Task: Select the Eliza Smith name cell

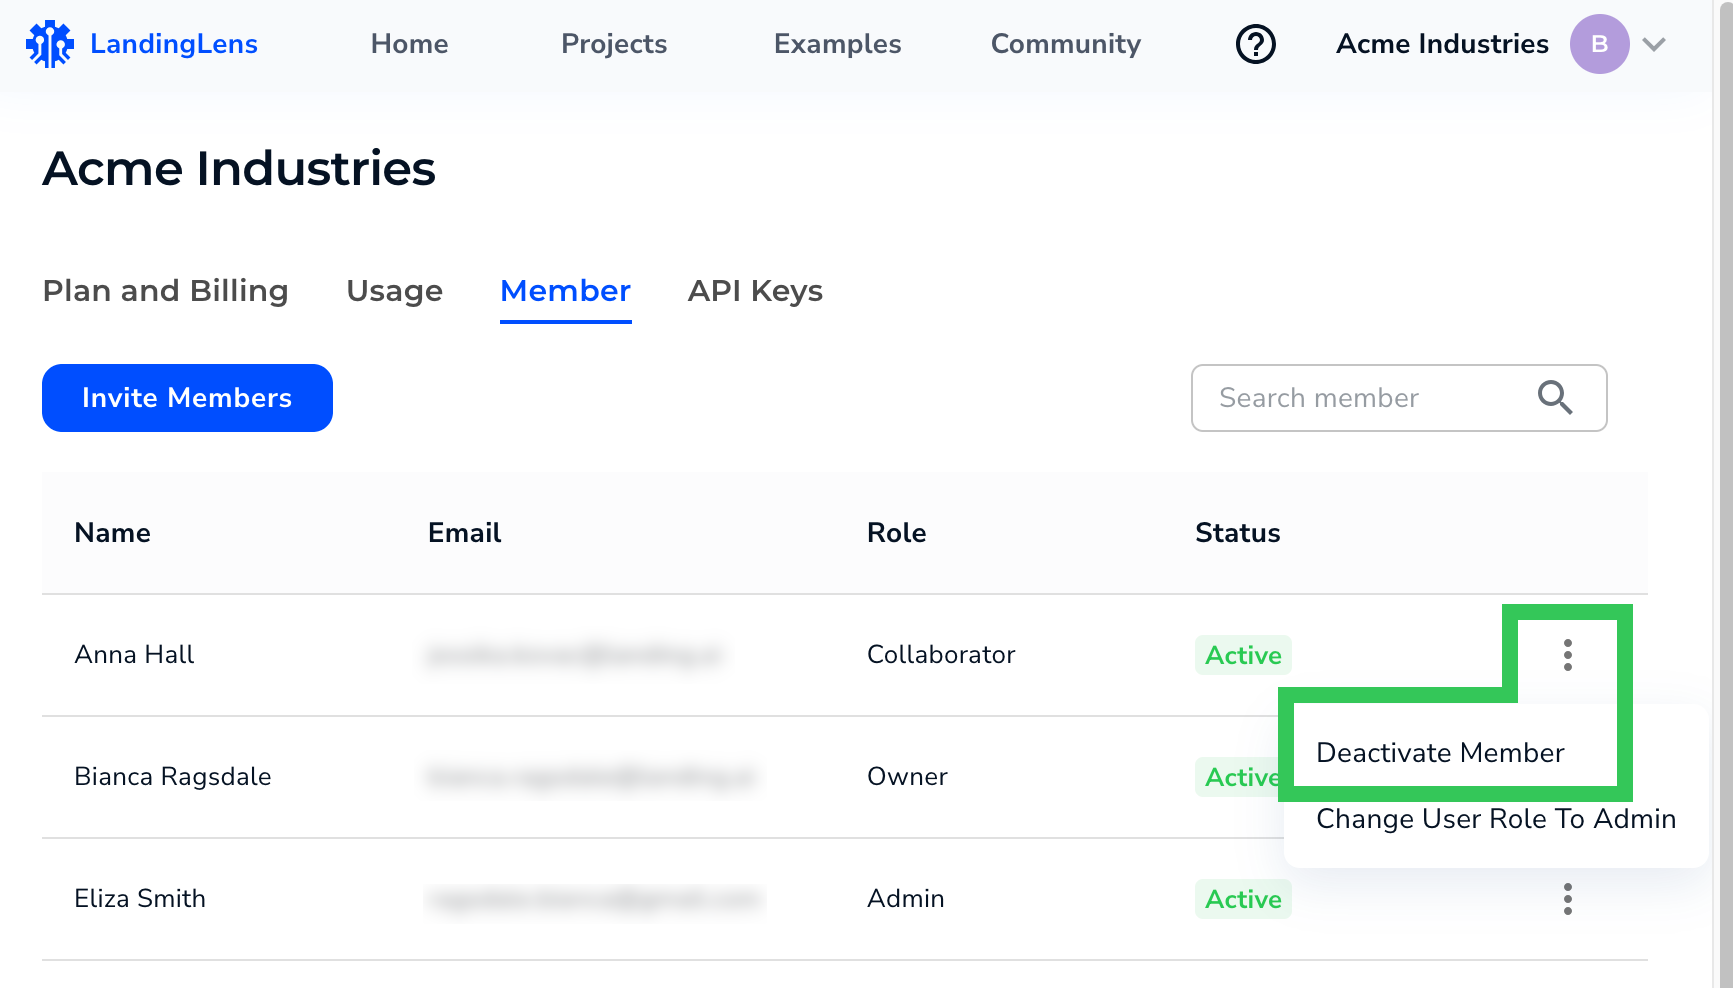Action: [141, 899]
